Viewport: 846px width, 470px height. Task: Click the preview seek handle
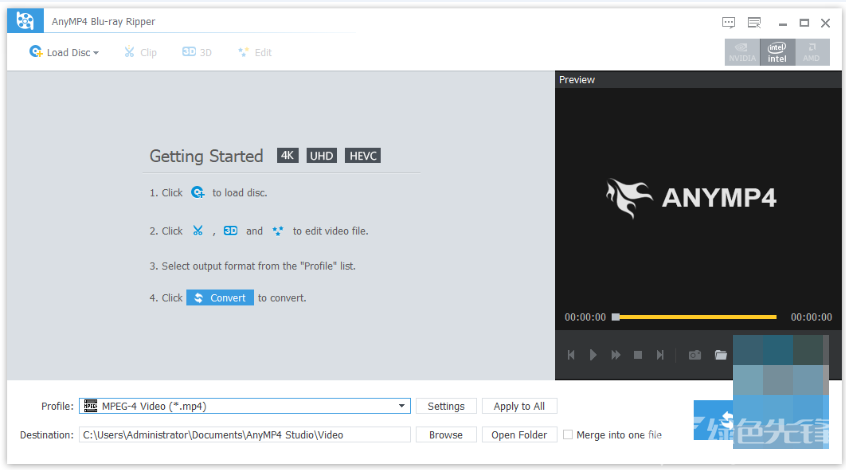616,317
